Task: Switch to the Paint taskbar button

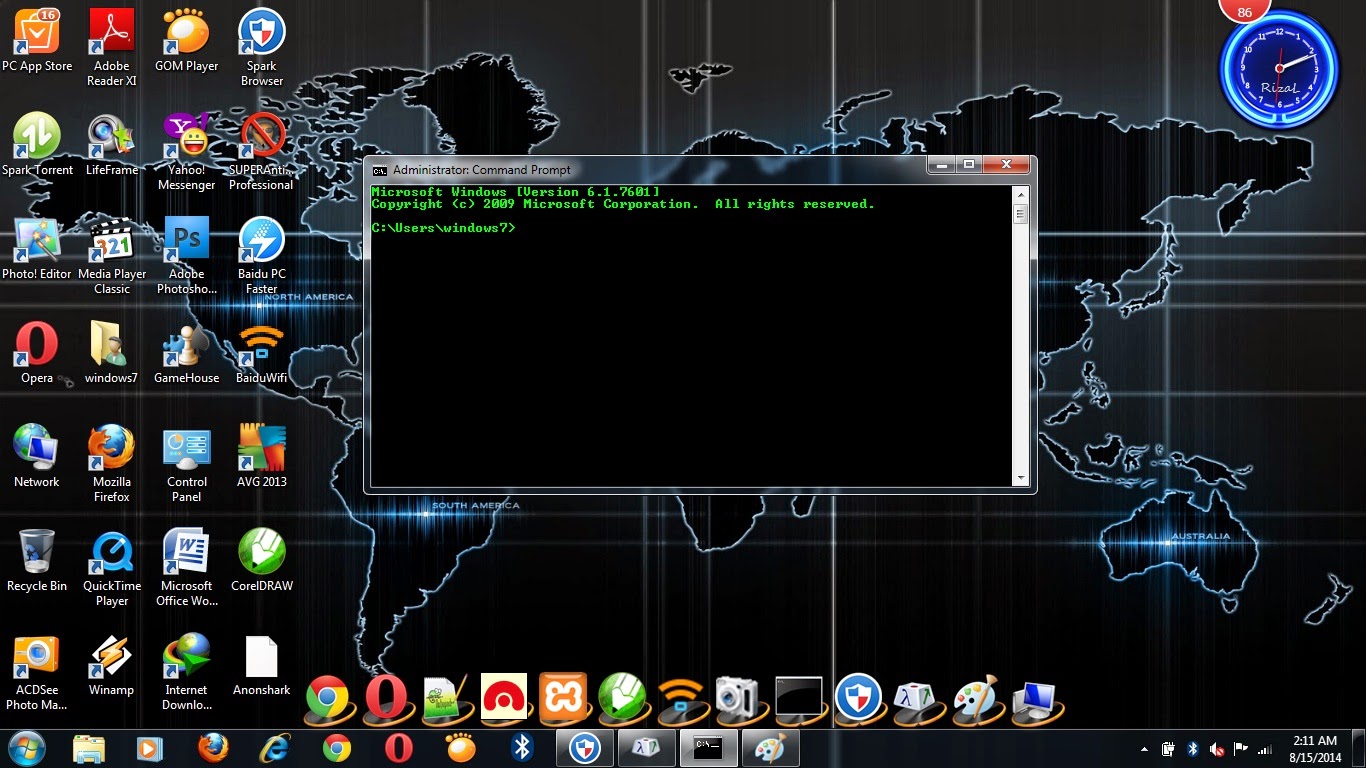Action: (770, 748)
